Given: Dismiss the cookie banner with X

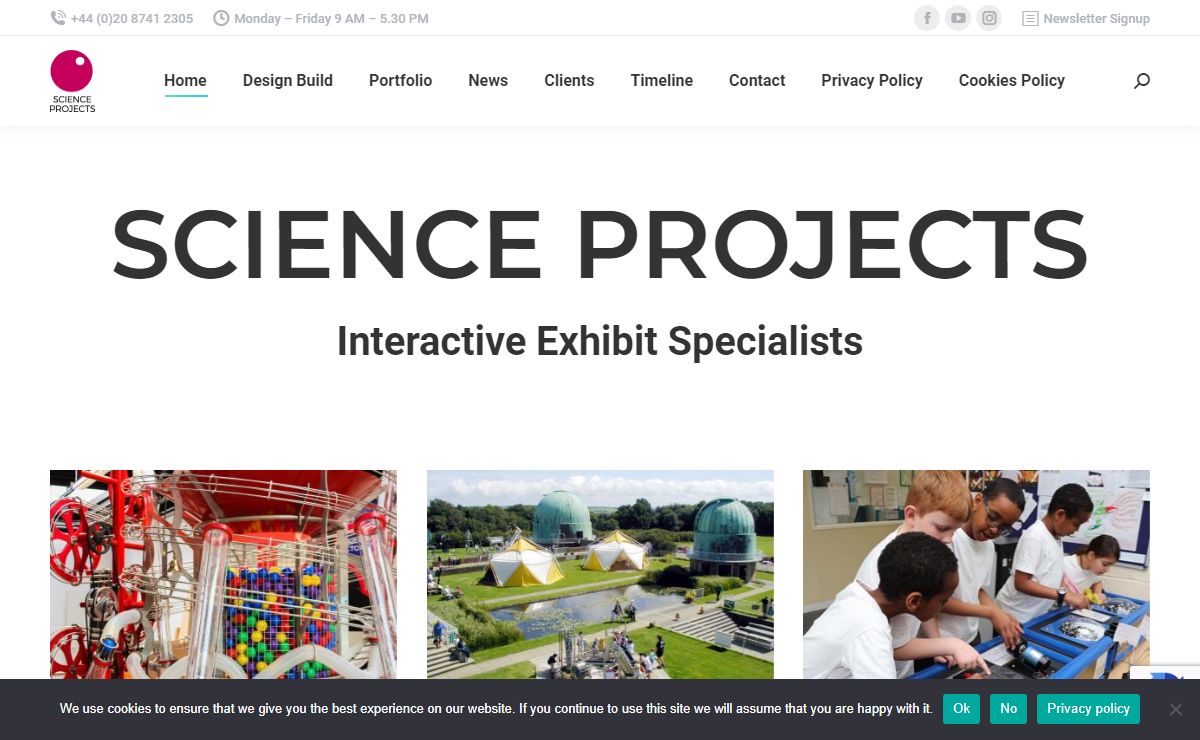Looking at the screenshot, I should 1176,709.
